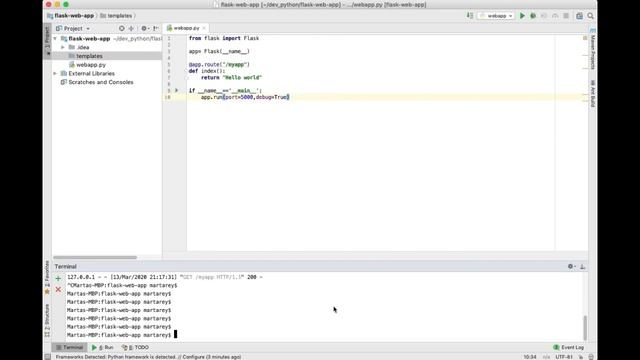This screenshot has height=360, width=640.
Task: Open Run tool window tab
Action: tap(102, 347)
